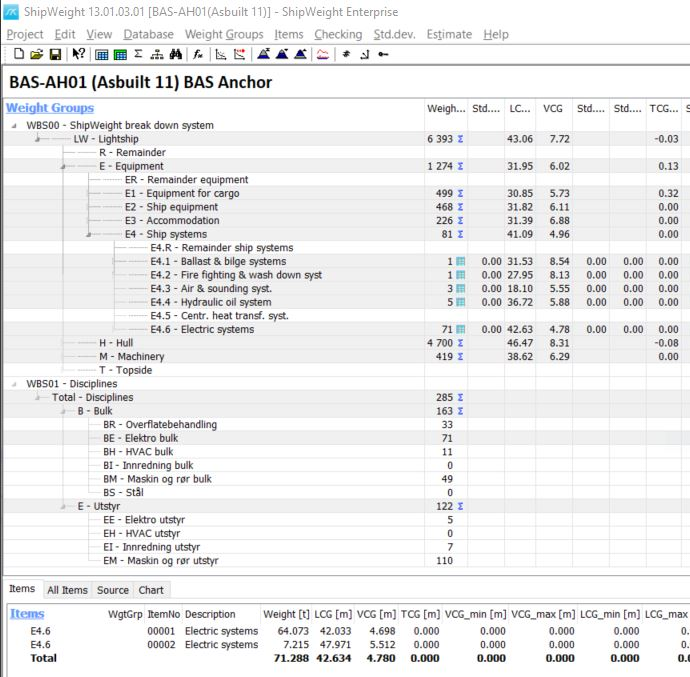Select the H - Hull tree row
This screenshot has height=677, width=690.
tap(118, 343)
